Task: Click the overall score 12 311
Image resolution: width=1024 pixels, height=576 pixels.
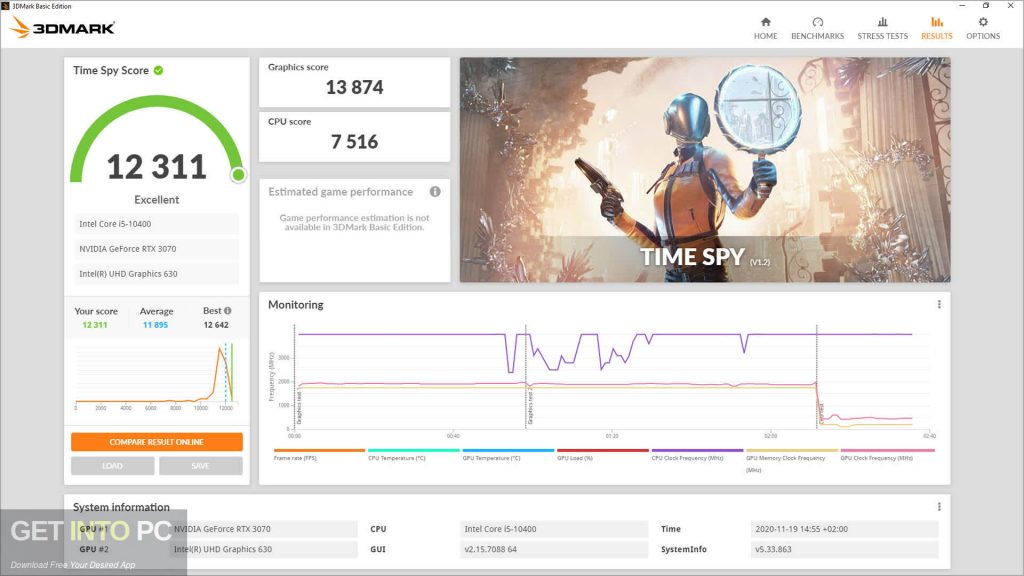Action: click(x=157, y=167)
